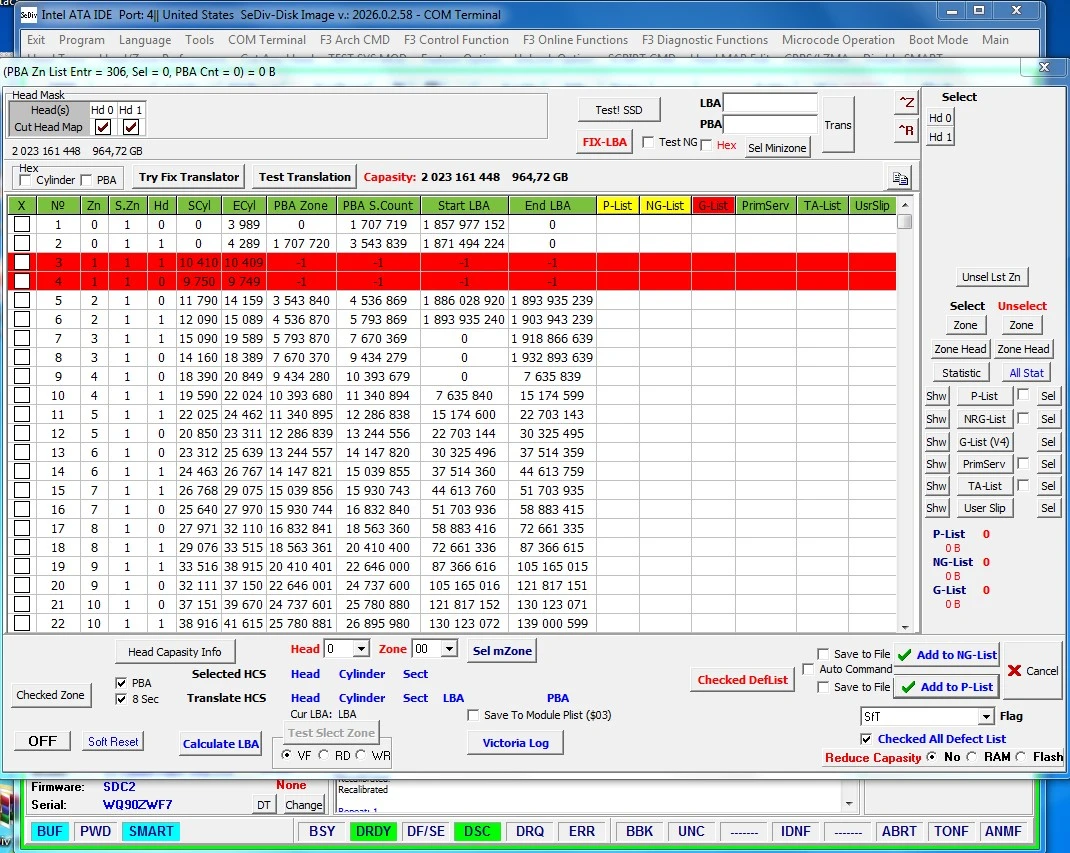Click the Test Translation button
The image size is (1070, 853).
click(x=304, y=177)
